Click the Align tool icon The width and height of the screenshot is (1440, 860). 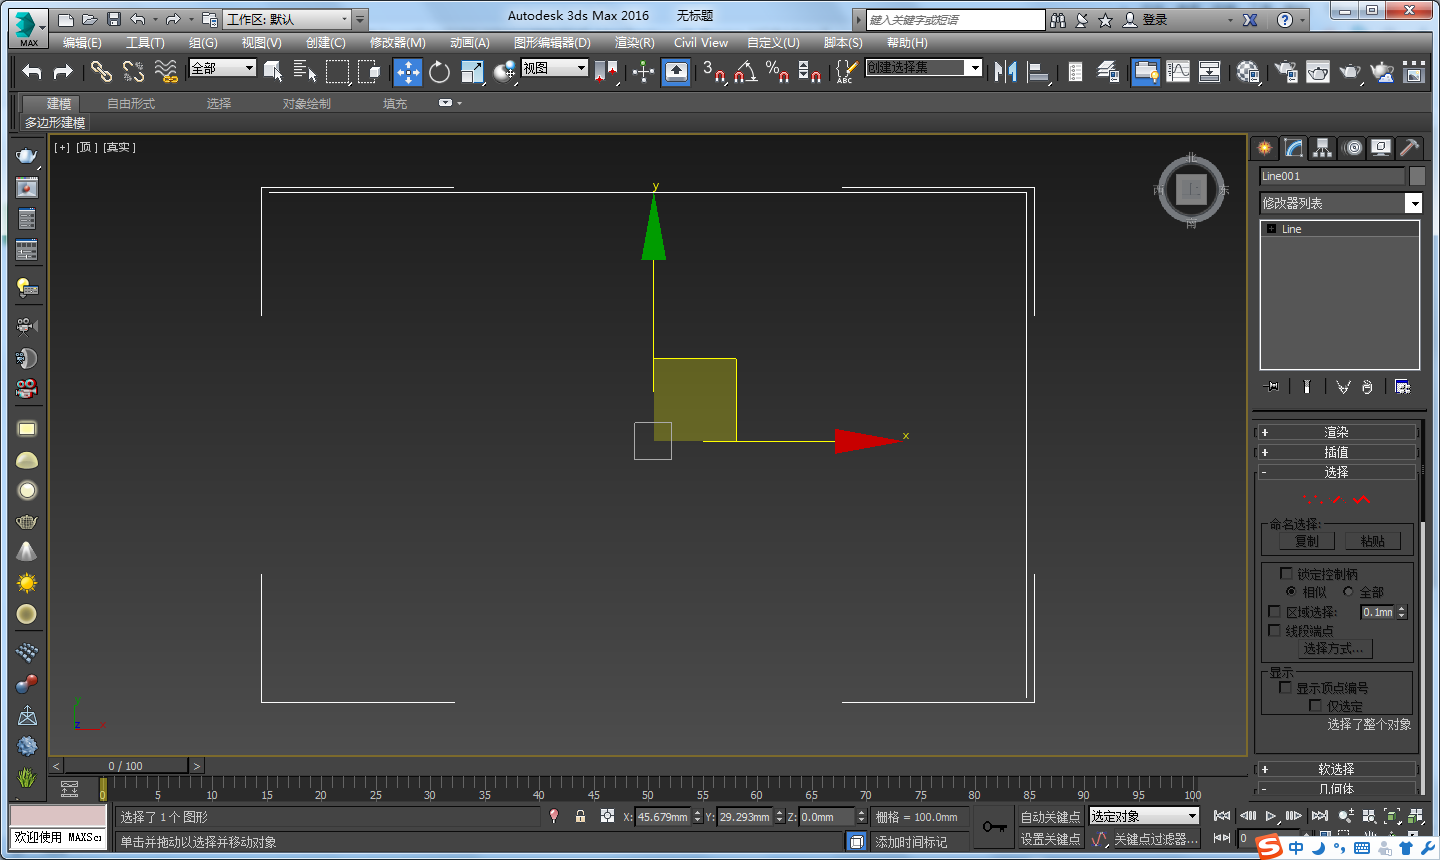click(1038, 71)
